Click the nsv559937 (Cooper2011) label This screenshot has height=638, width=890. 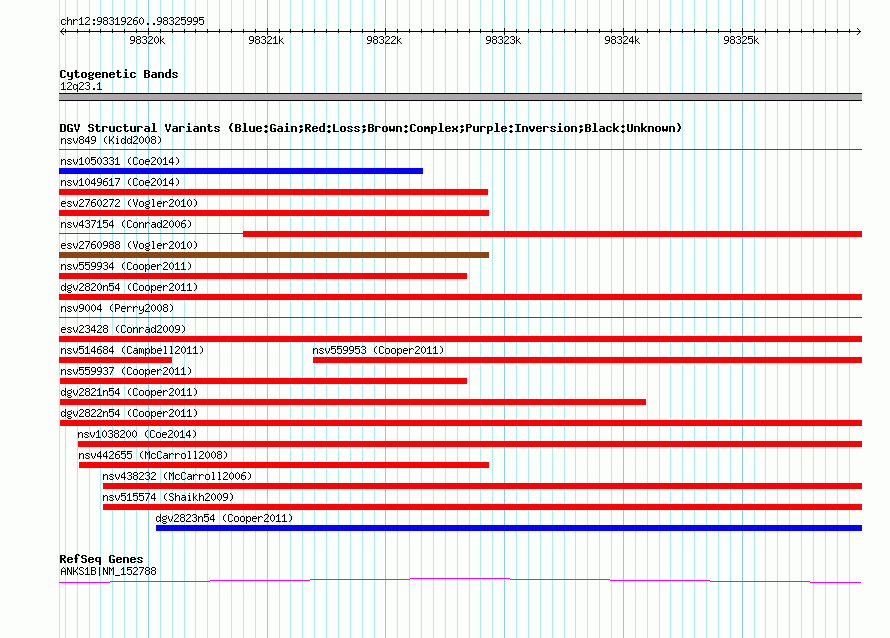point(126,371)
